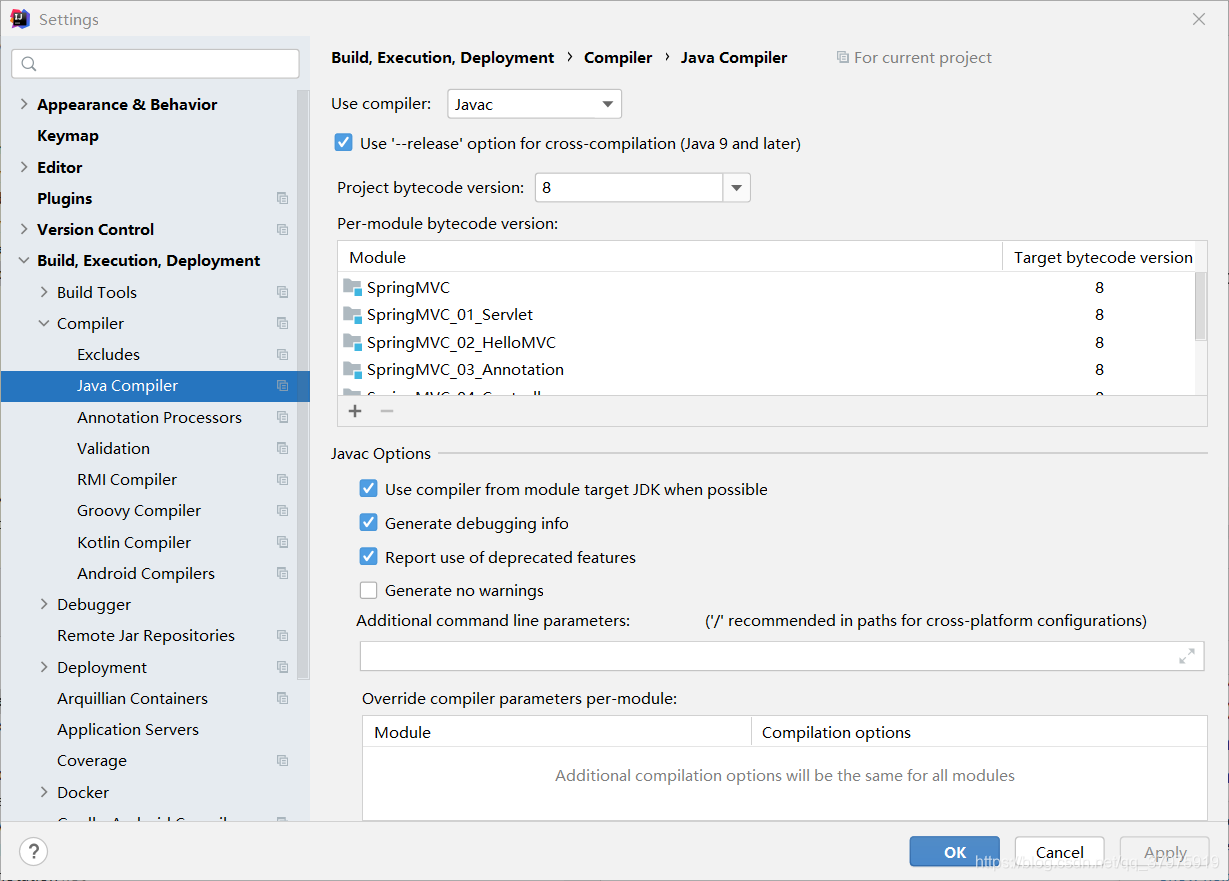Click the project-level icon beside Remote Jar Repositories

(x=282, y=635)
